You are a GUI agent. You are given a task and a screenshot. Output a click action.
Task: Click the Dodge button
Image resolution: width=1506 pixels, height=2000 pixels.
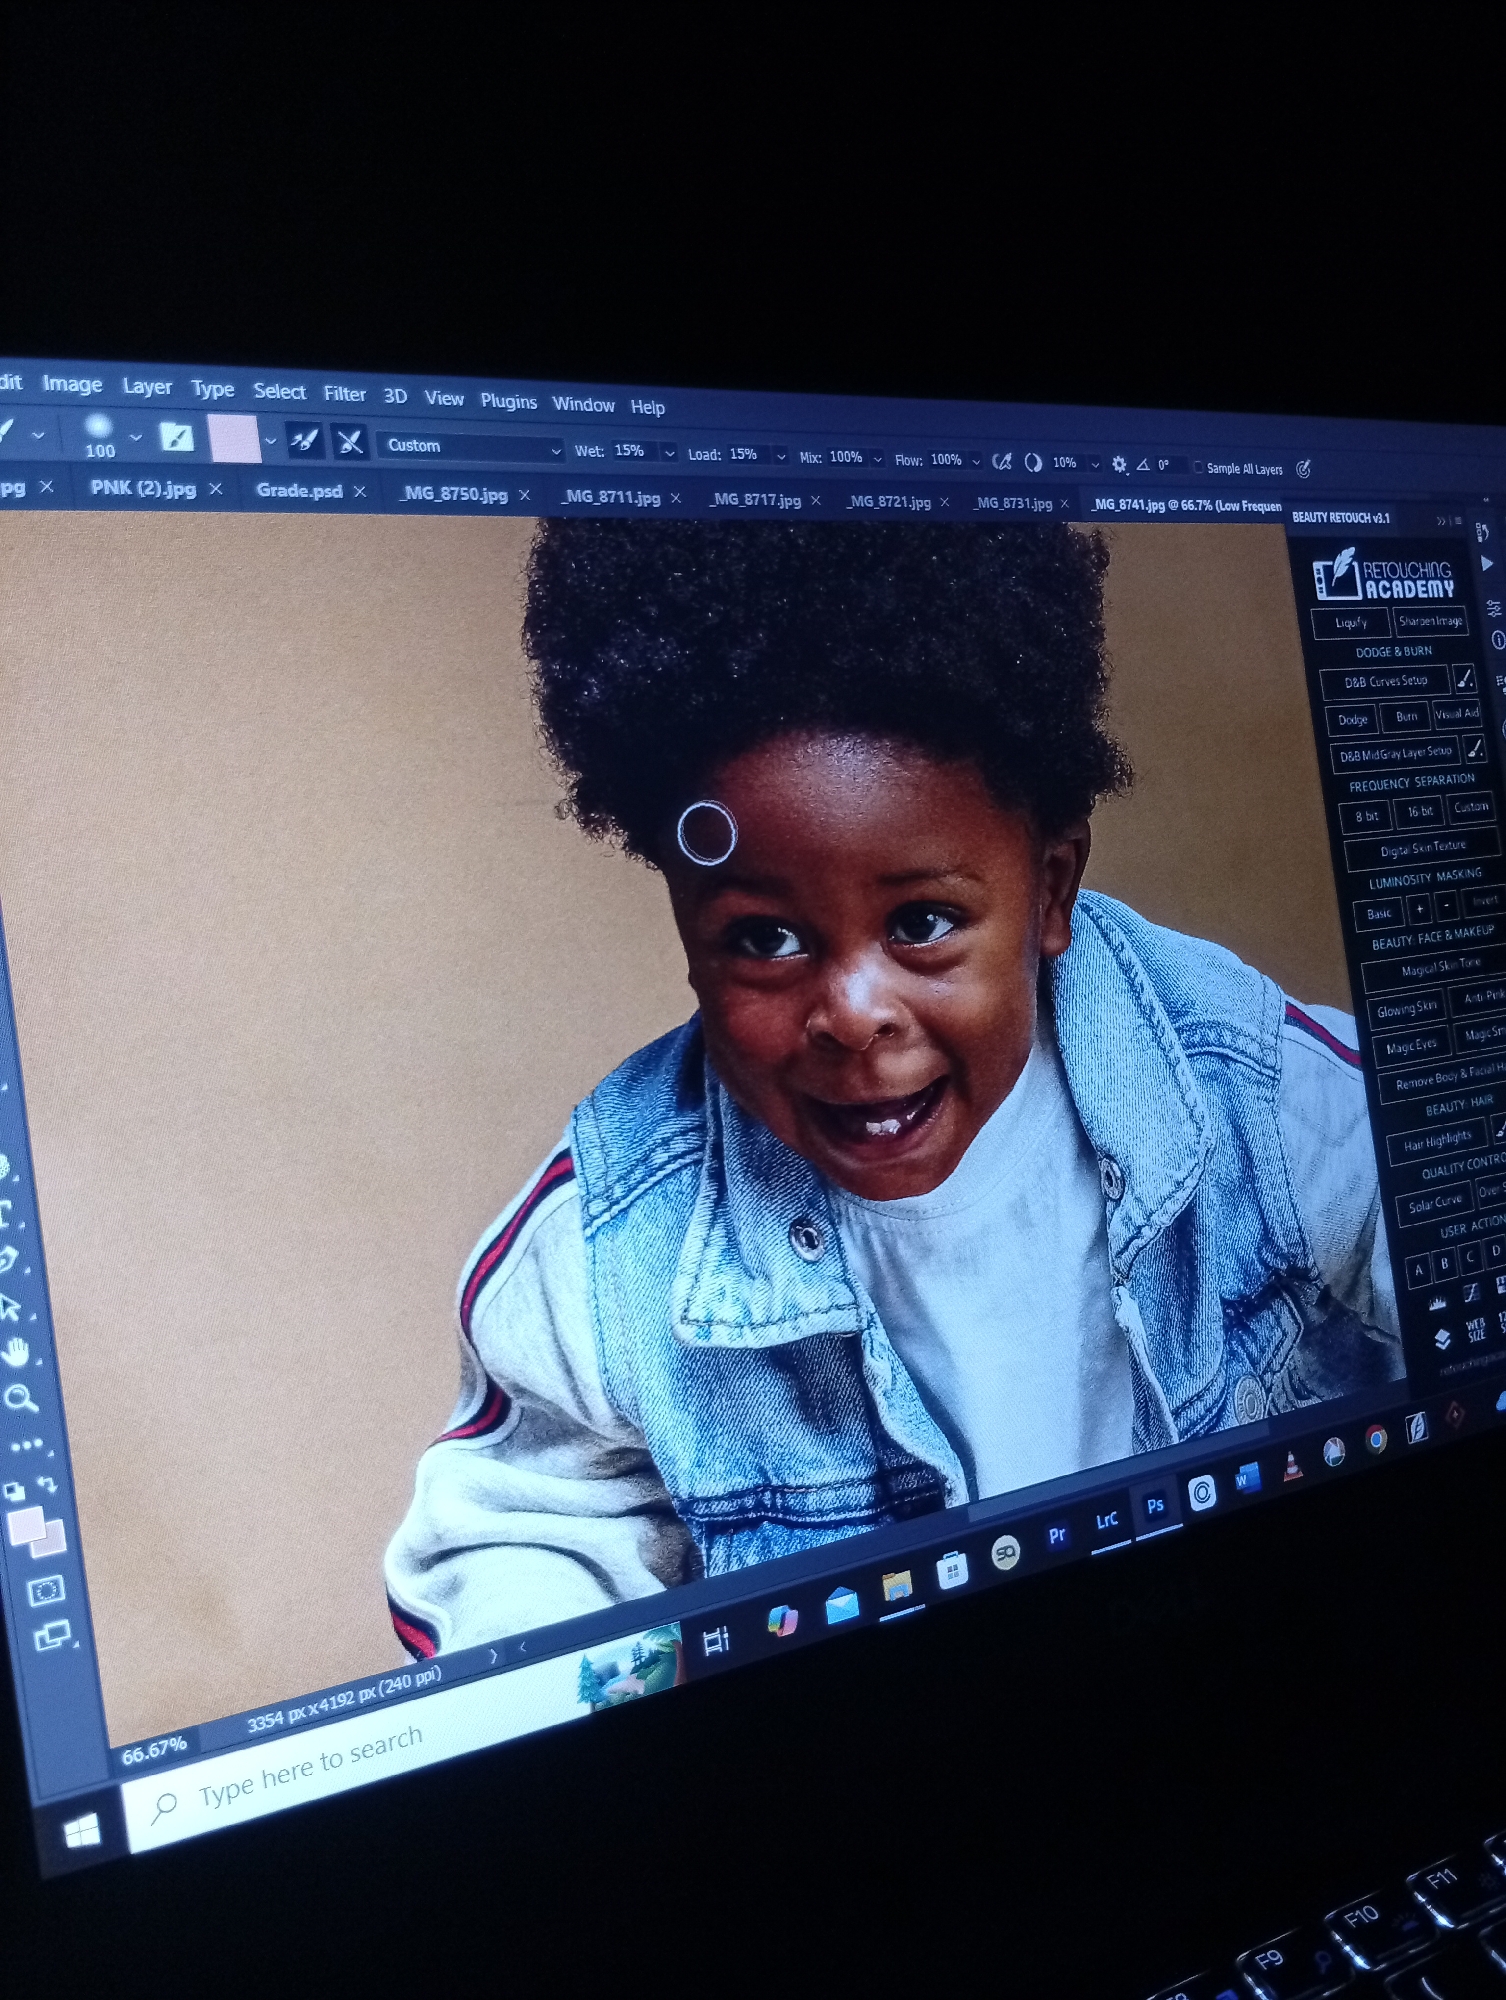pyautogui.click(x=1353, y=719)
